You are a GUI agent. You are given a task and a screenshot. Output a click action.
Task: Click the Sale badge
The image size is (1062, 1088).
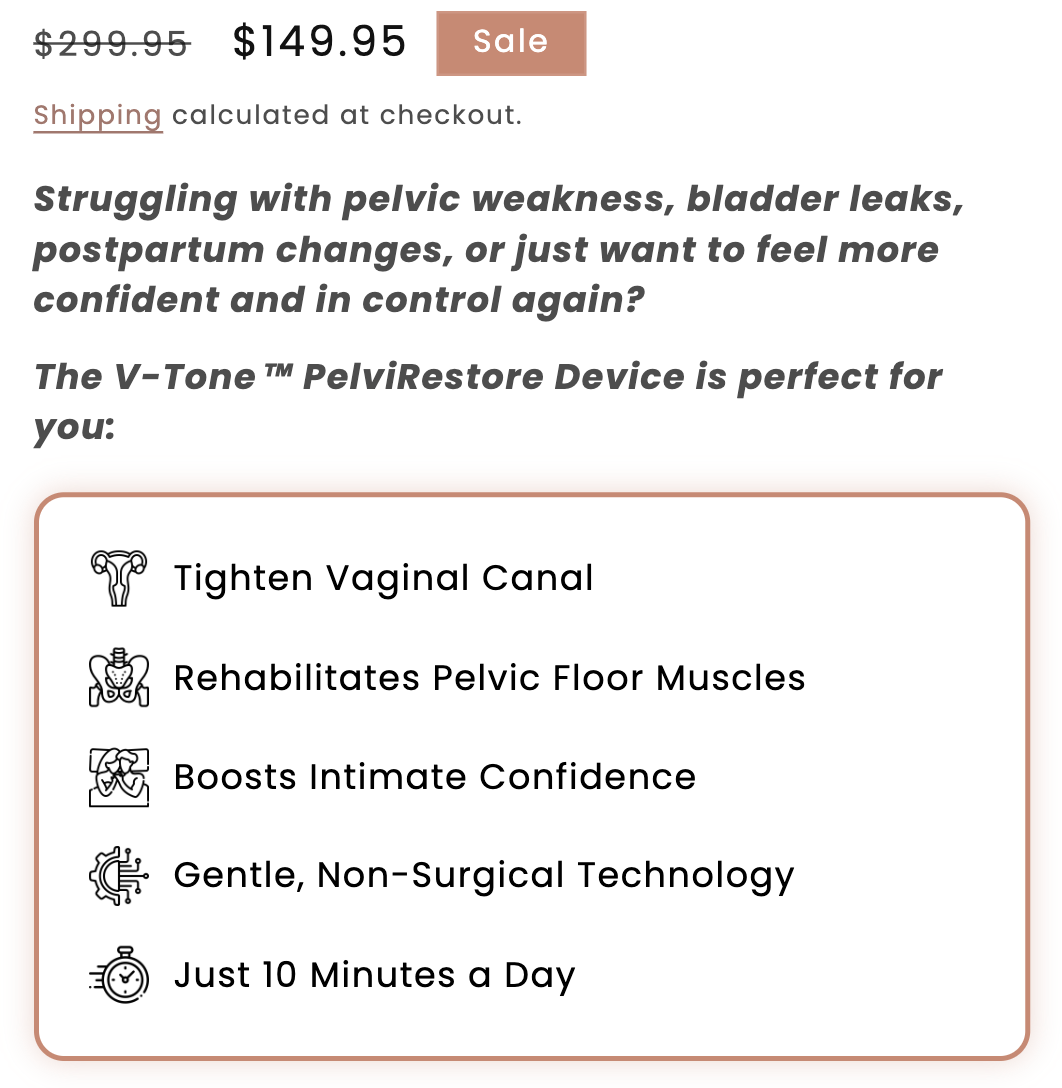(x=511, y=43)
